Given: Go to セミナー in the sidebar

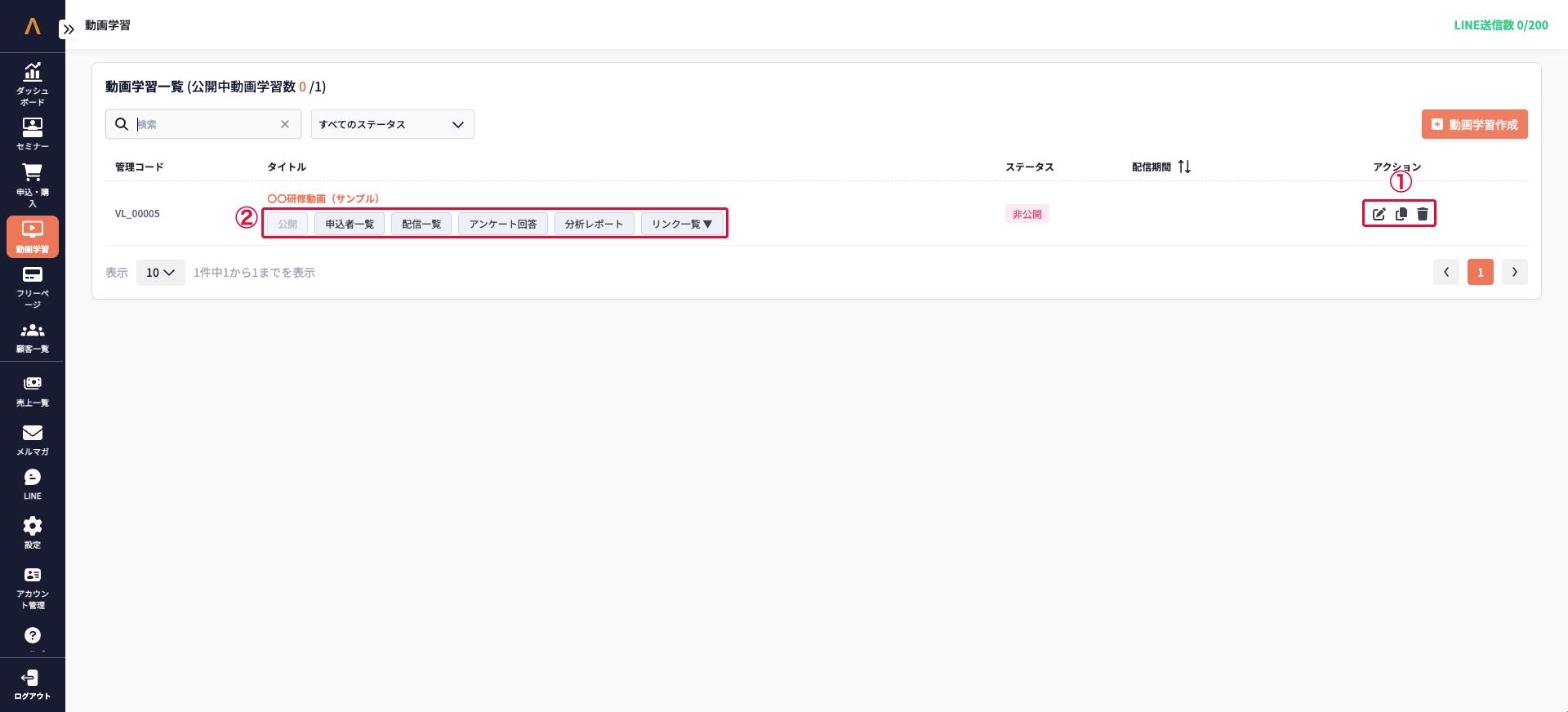Looking at the screenshot, I should (32, 134).
